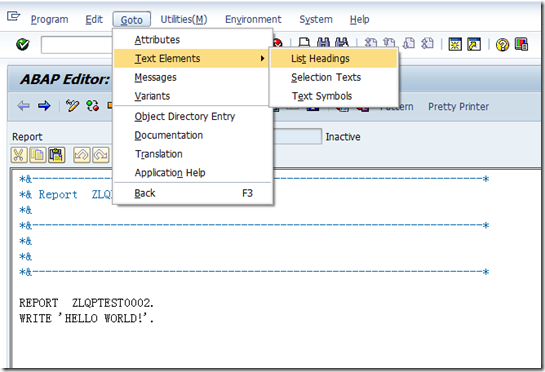Open the System menu
Viewport: 545px width, 372px height.
coord(316,19)
